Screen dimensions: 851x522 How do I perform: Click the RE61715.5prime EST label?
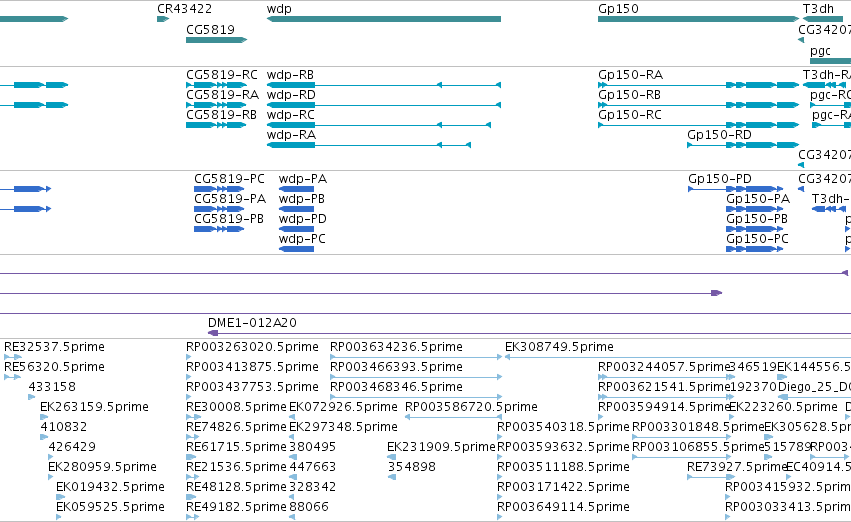pos(236,447)
